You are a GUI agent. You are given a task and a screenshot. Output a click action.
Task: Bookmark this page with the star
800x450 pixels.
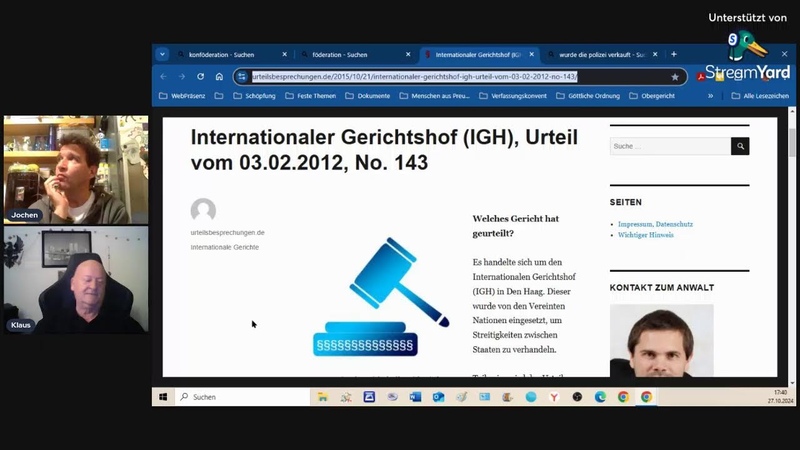pos(675,77)
